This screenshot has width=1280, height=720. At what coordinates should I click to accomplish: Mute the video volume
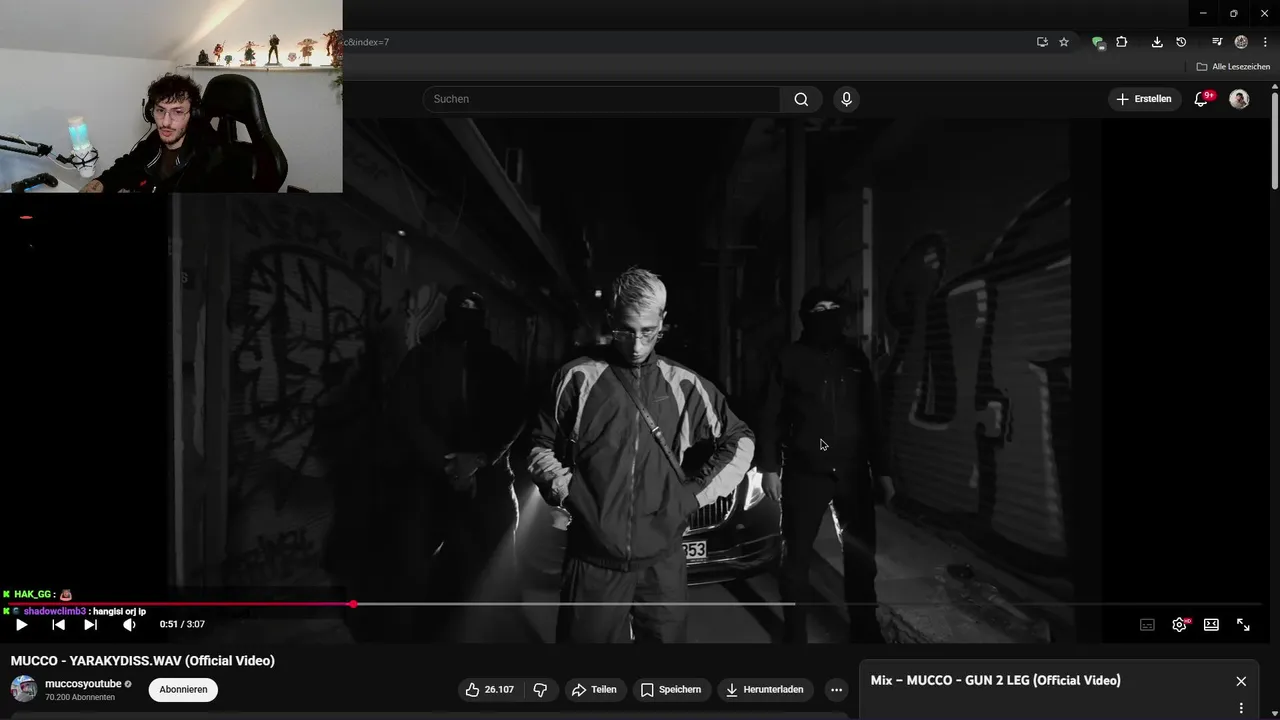(x=129, y=624)
